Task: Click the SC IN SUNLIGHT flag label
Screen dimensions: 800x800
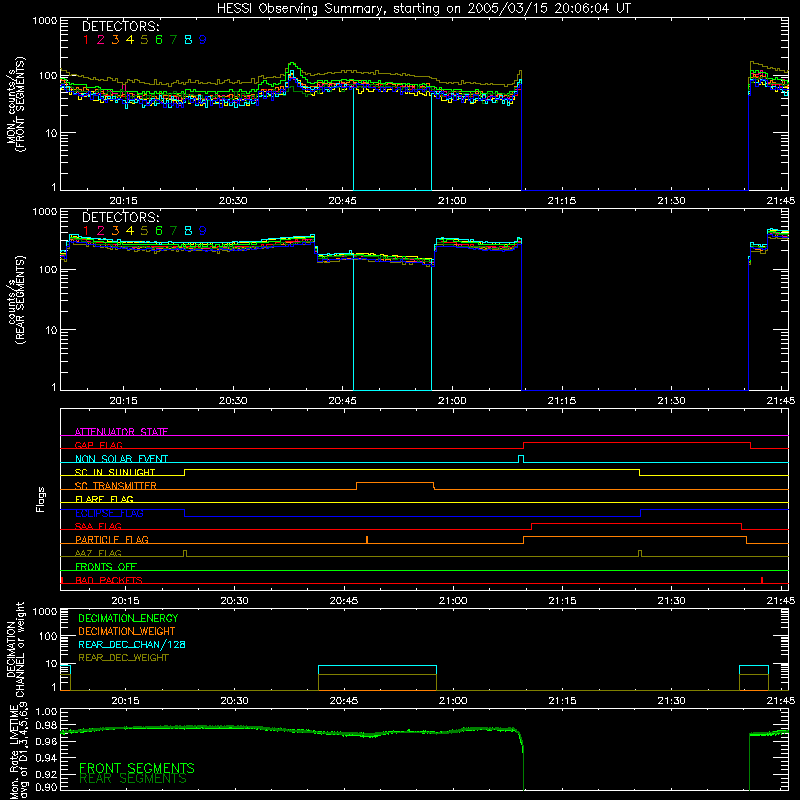Action: point(115,472)
